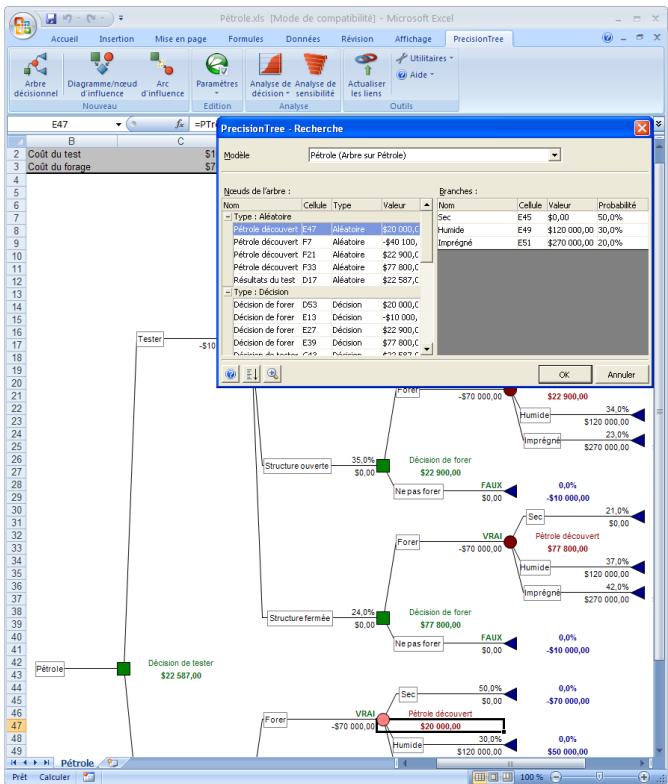Close the PrecisionTree Recherche dialog

coord(642,128)
